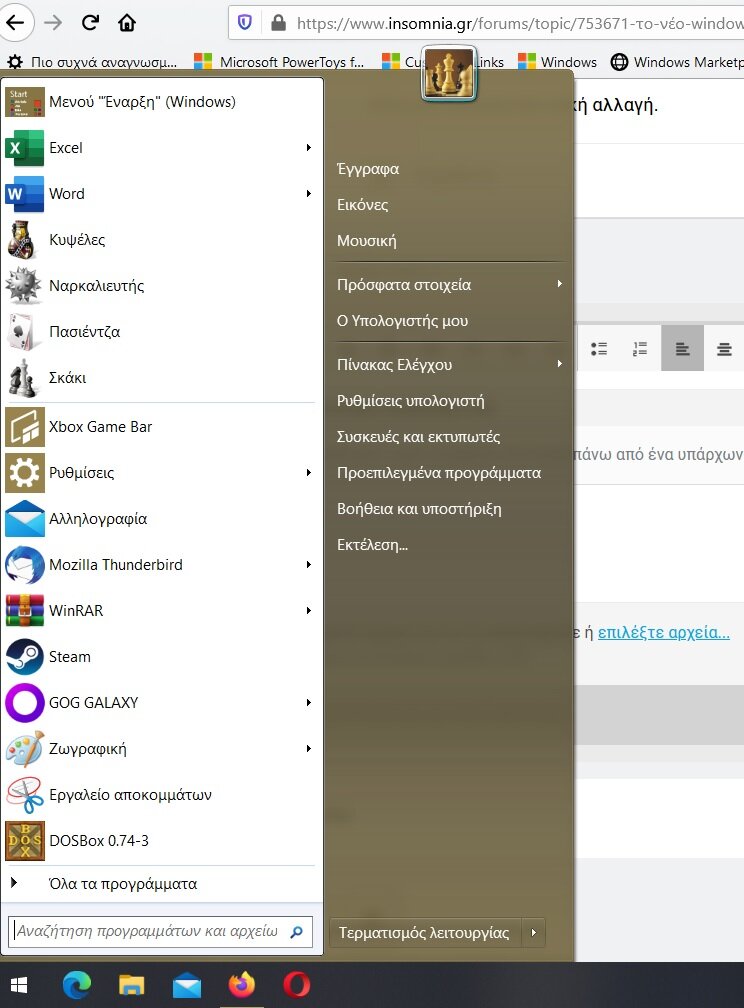The height and width of the screenshot is (1008, 744).
Task: Expand the Πίνακας Ελέγχου submenu arrow
Action: pos(559,363)
